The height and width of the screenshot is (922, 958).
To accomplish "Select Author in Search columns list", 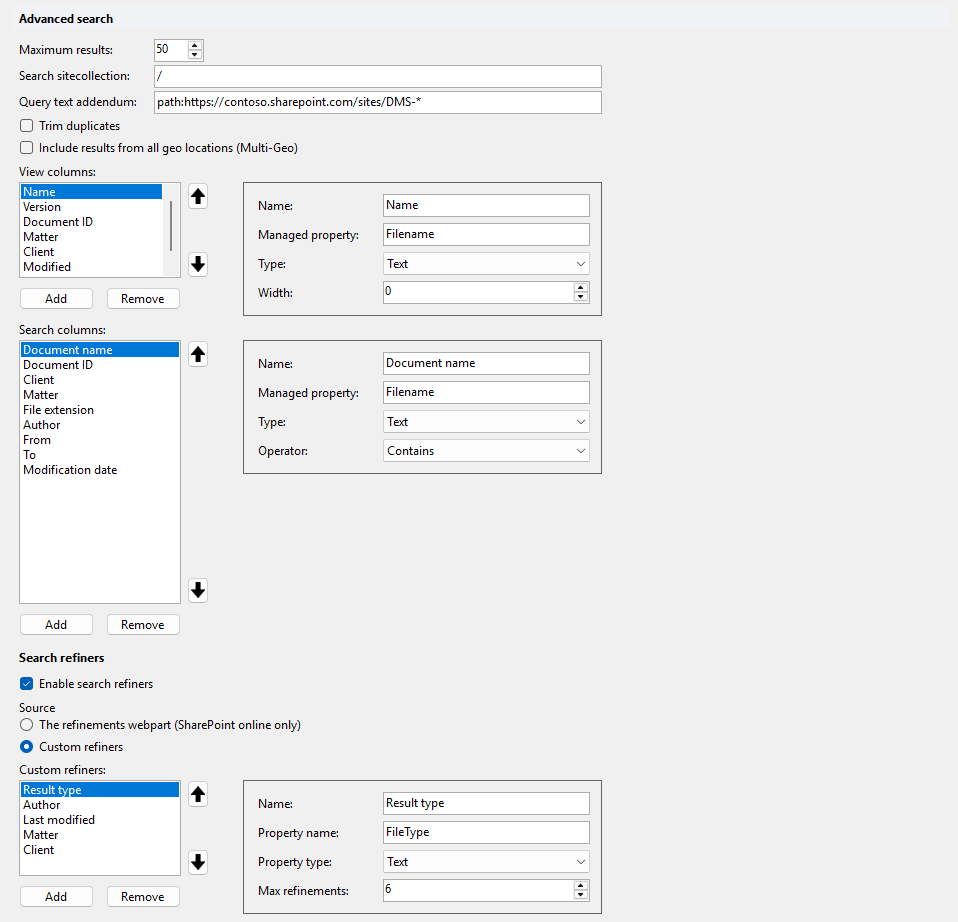I will coord(100,425).
